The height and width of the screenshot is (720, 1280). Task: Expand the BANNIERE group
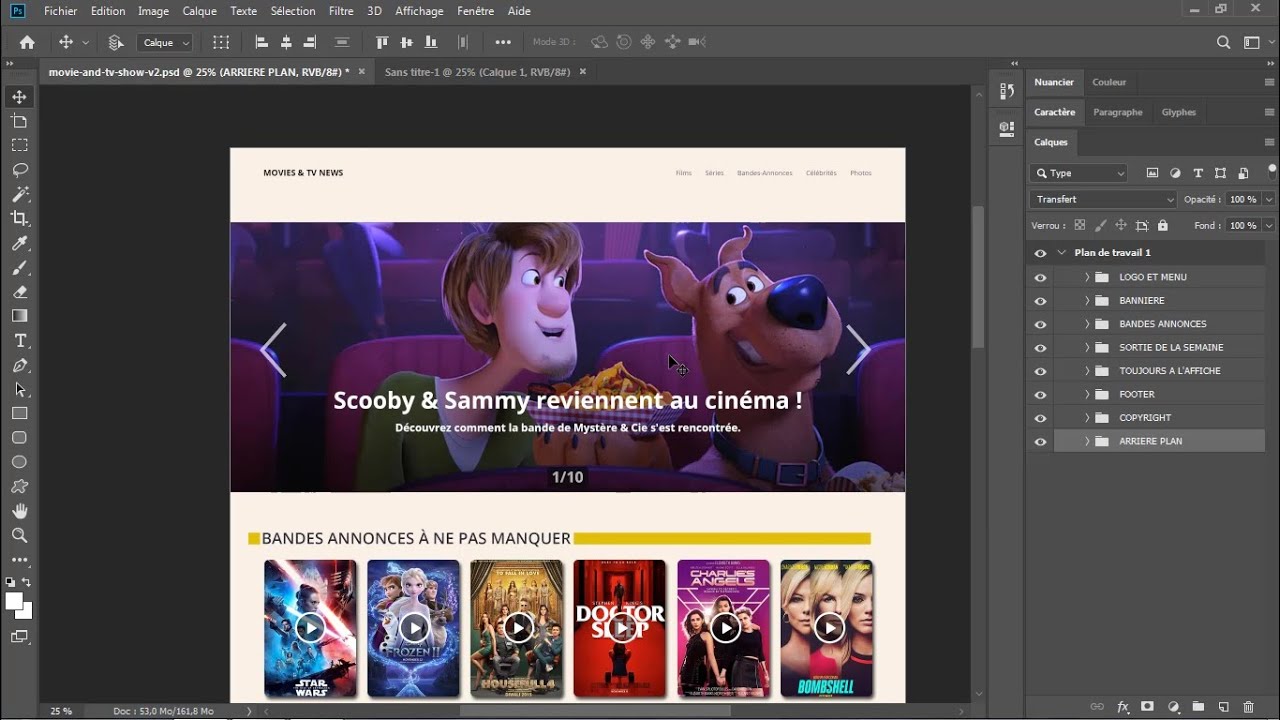coord(1087,300)
